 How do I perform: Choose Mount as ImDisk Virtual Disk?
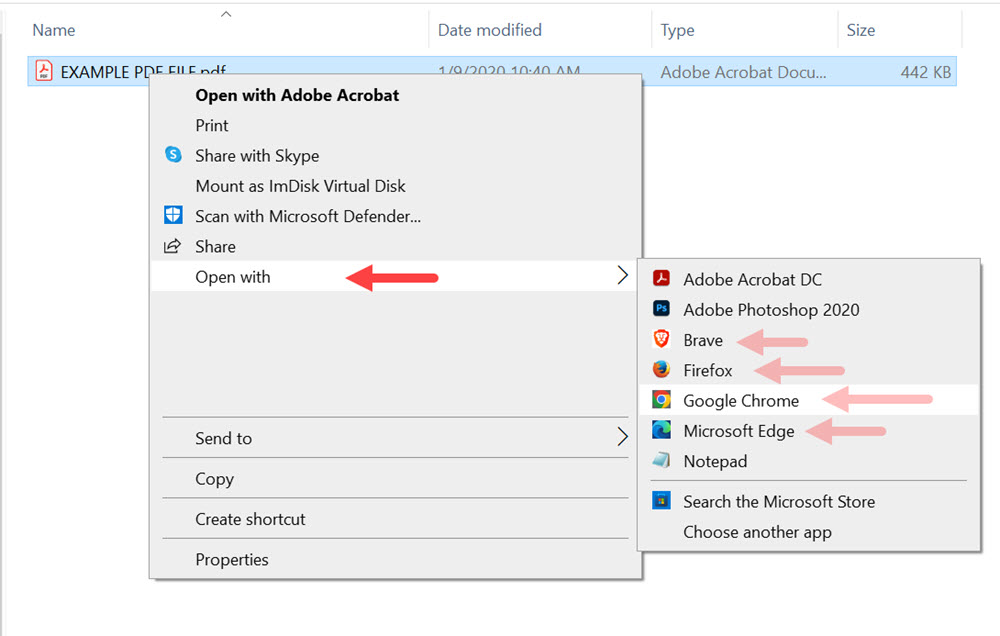300,186
